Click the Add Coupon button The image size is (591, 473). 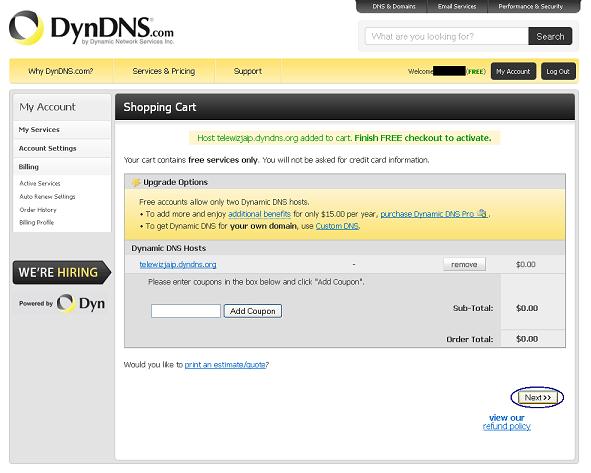coord(253,311)
